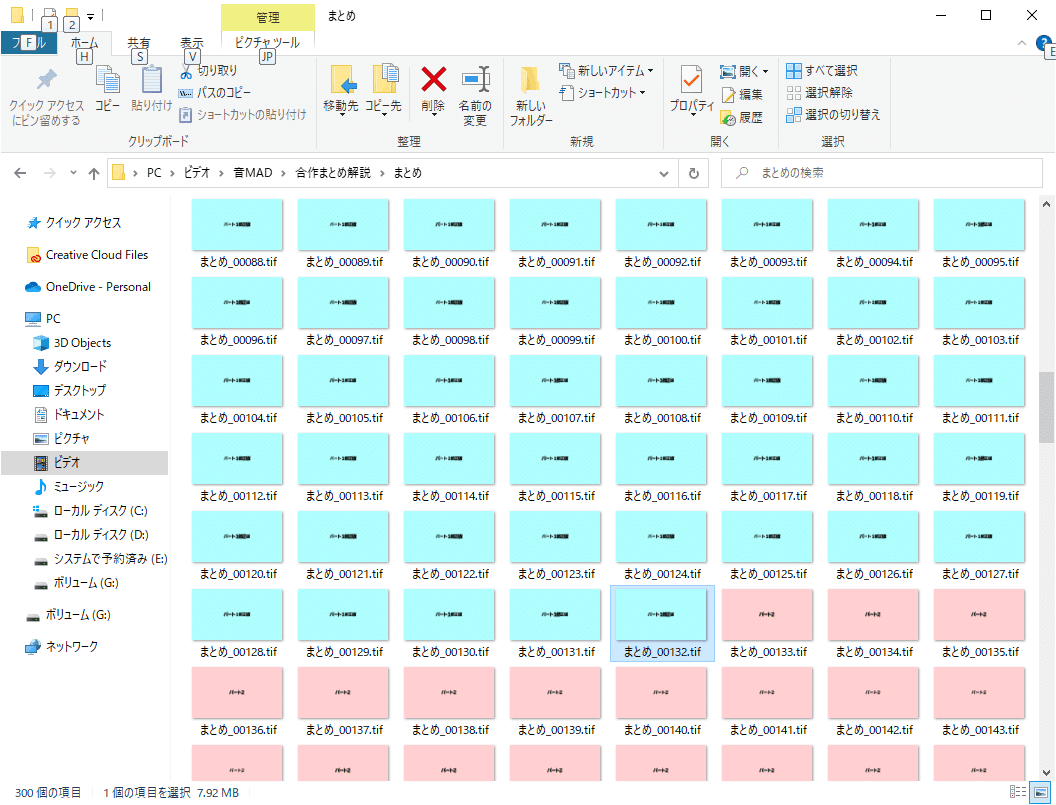
Task: Open Local Disk (C:) in sidebar
Action: [90, 511]
